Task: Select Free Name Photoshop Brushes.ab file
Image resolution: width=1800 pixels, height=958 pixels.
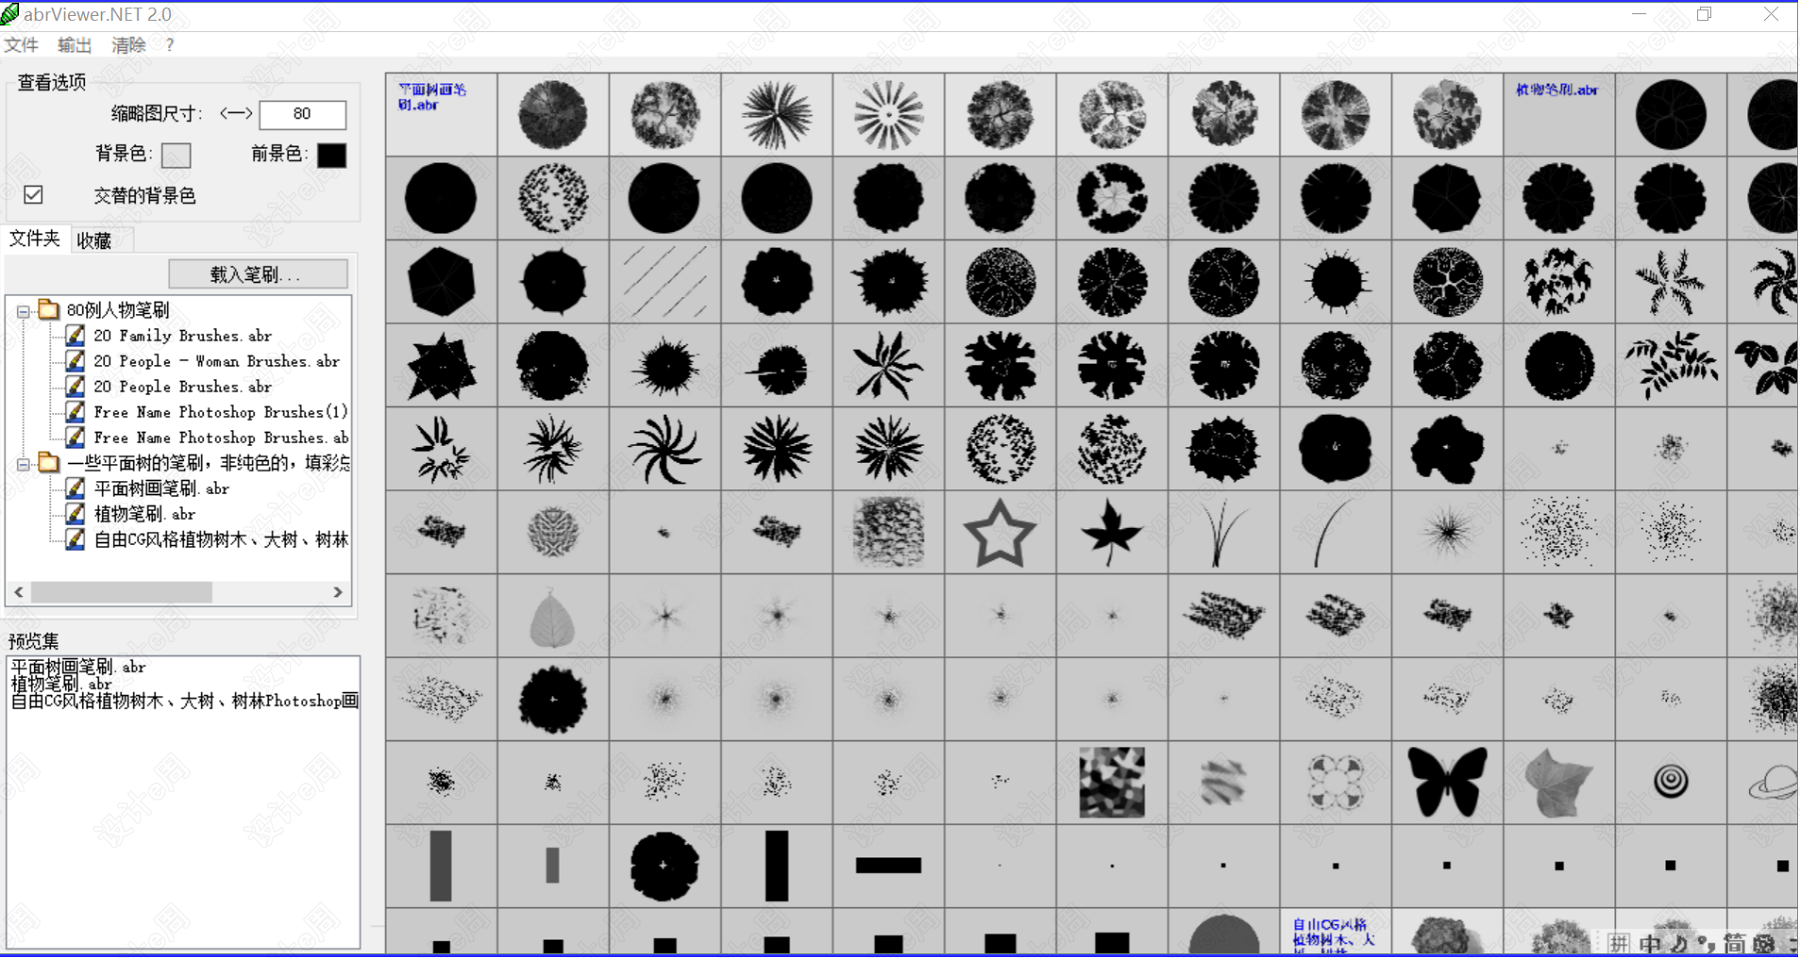Action: pos(220,438)
